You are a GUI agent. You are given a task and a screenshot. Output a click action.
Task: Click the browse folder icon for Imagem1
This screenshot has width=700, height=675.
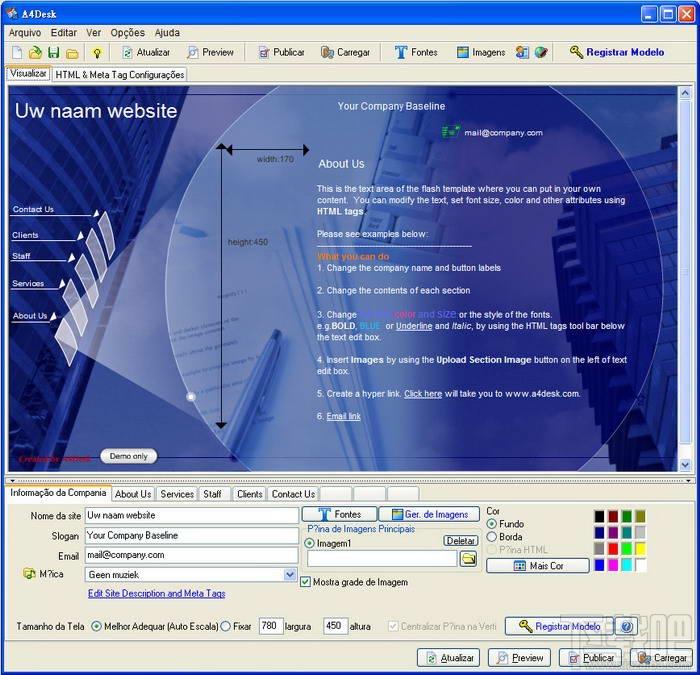tap(468, 558)
